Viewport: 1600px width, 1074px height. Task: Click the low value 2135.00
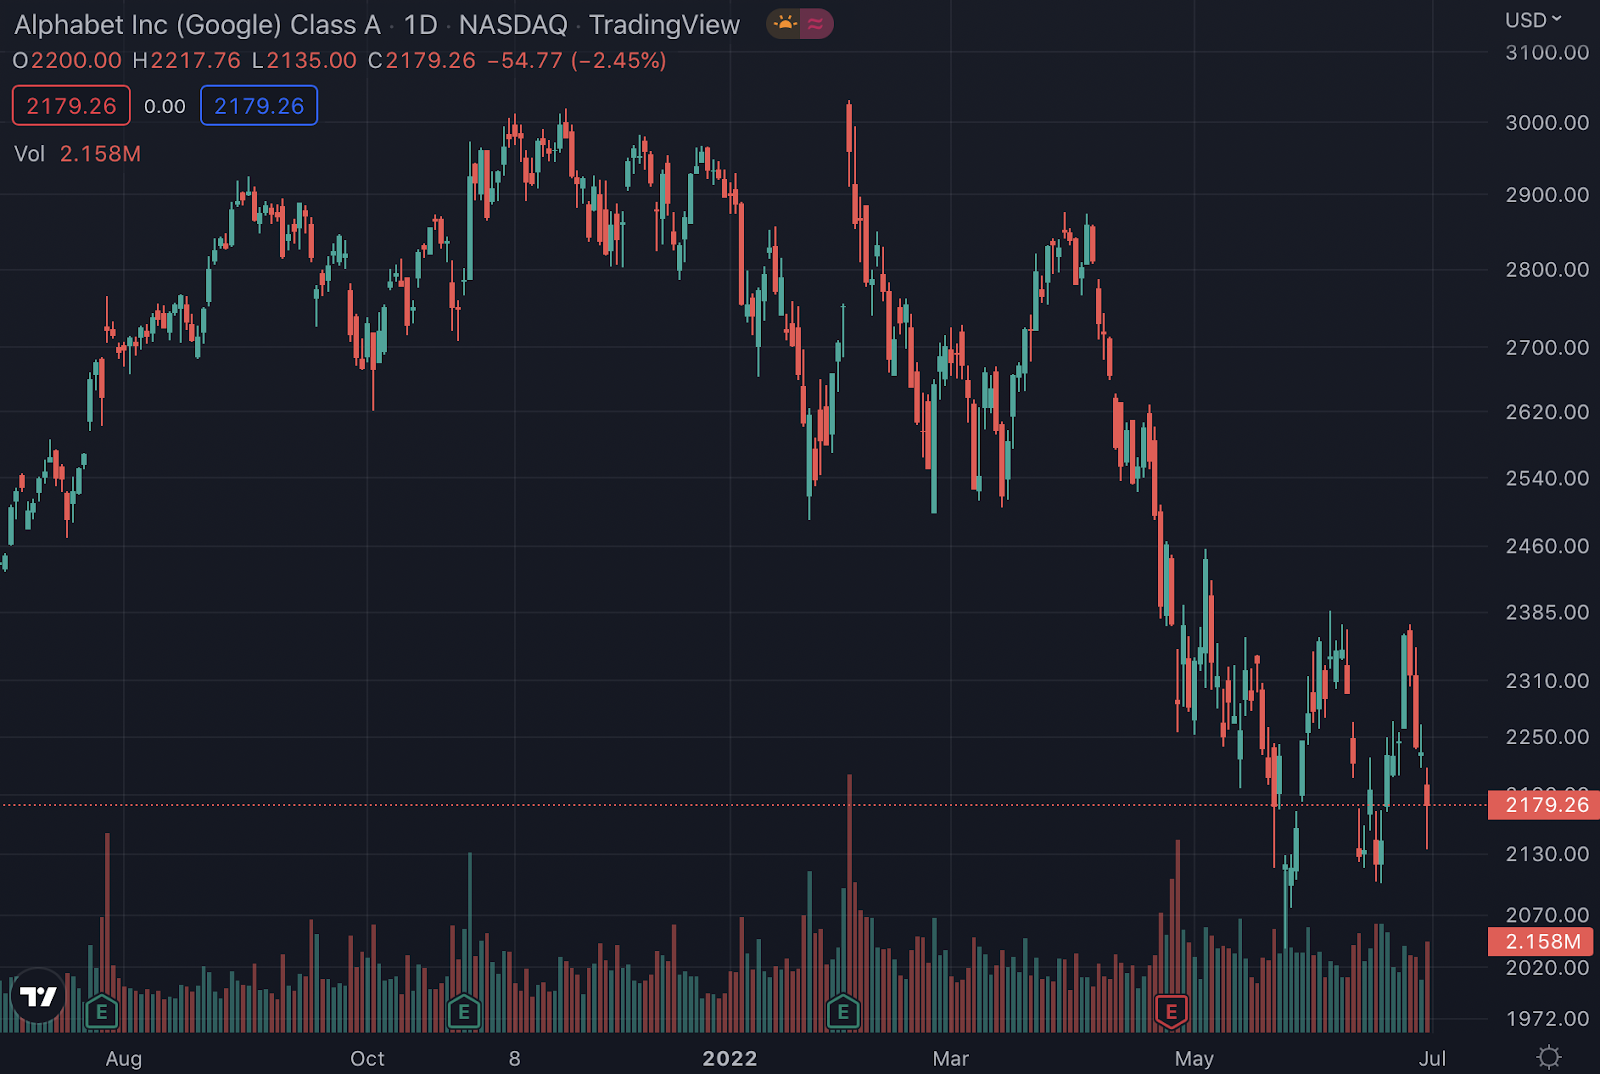point(311,61)
